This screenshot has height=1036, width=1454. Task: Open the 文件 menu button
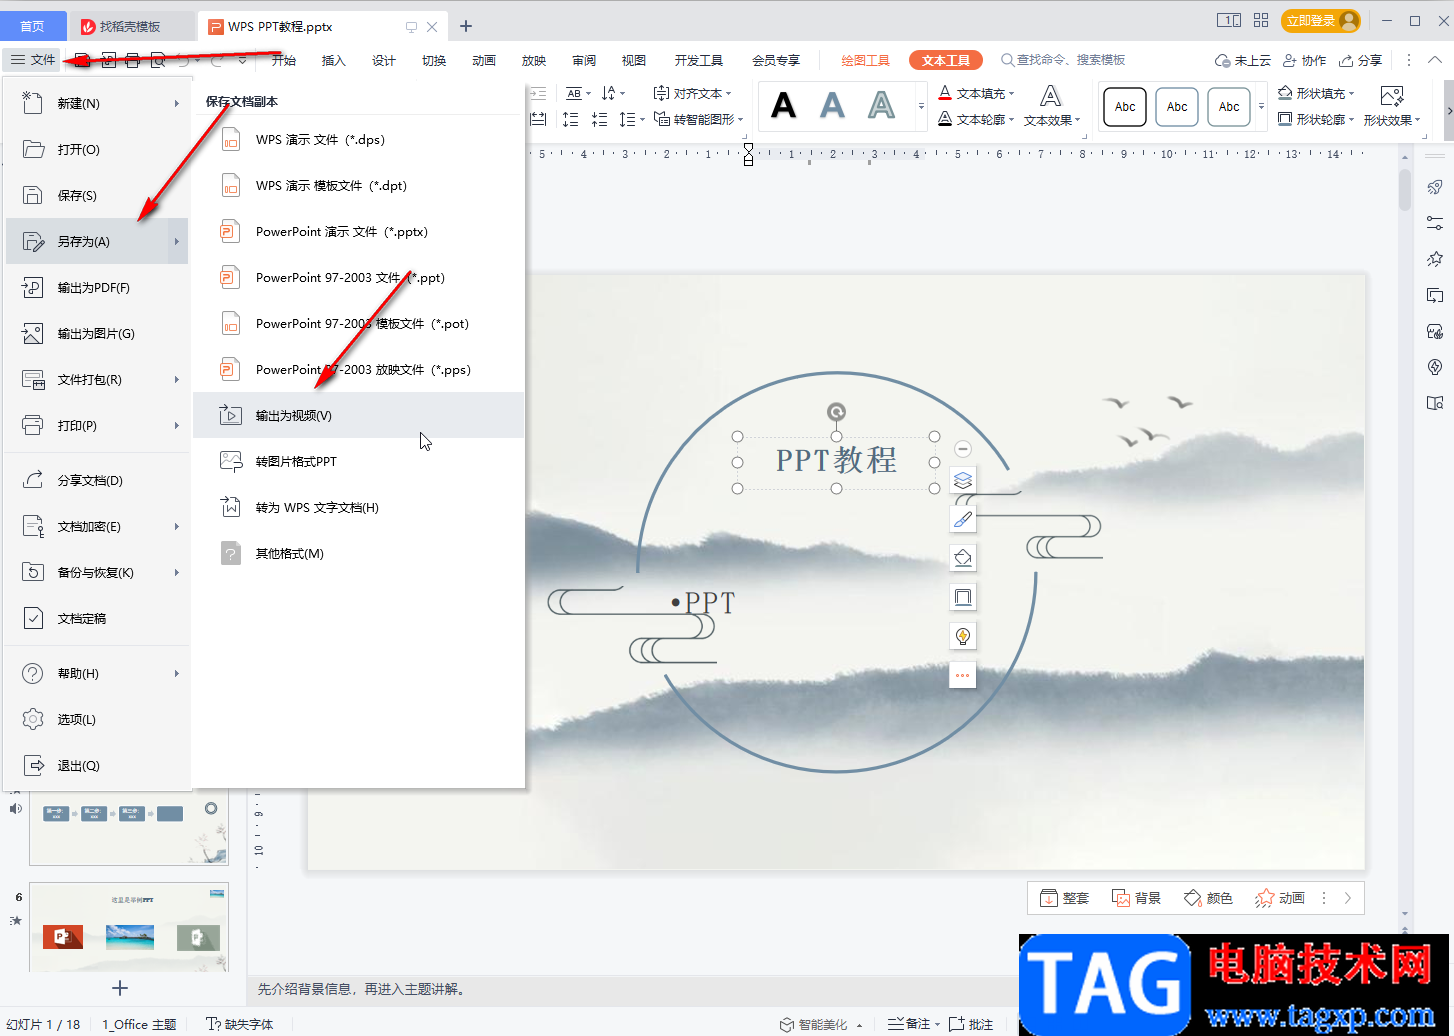(x=32, y=60)
